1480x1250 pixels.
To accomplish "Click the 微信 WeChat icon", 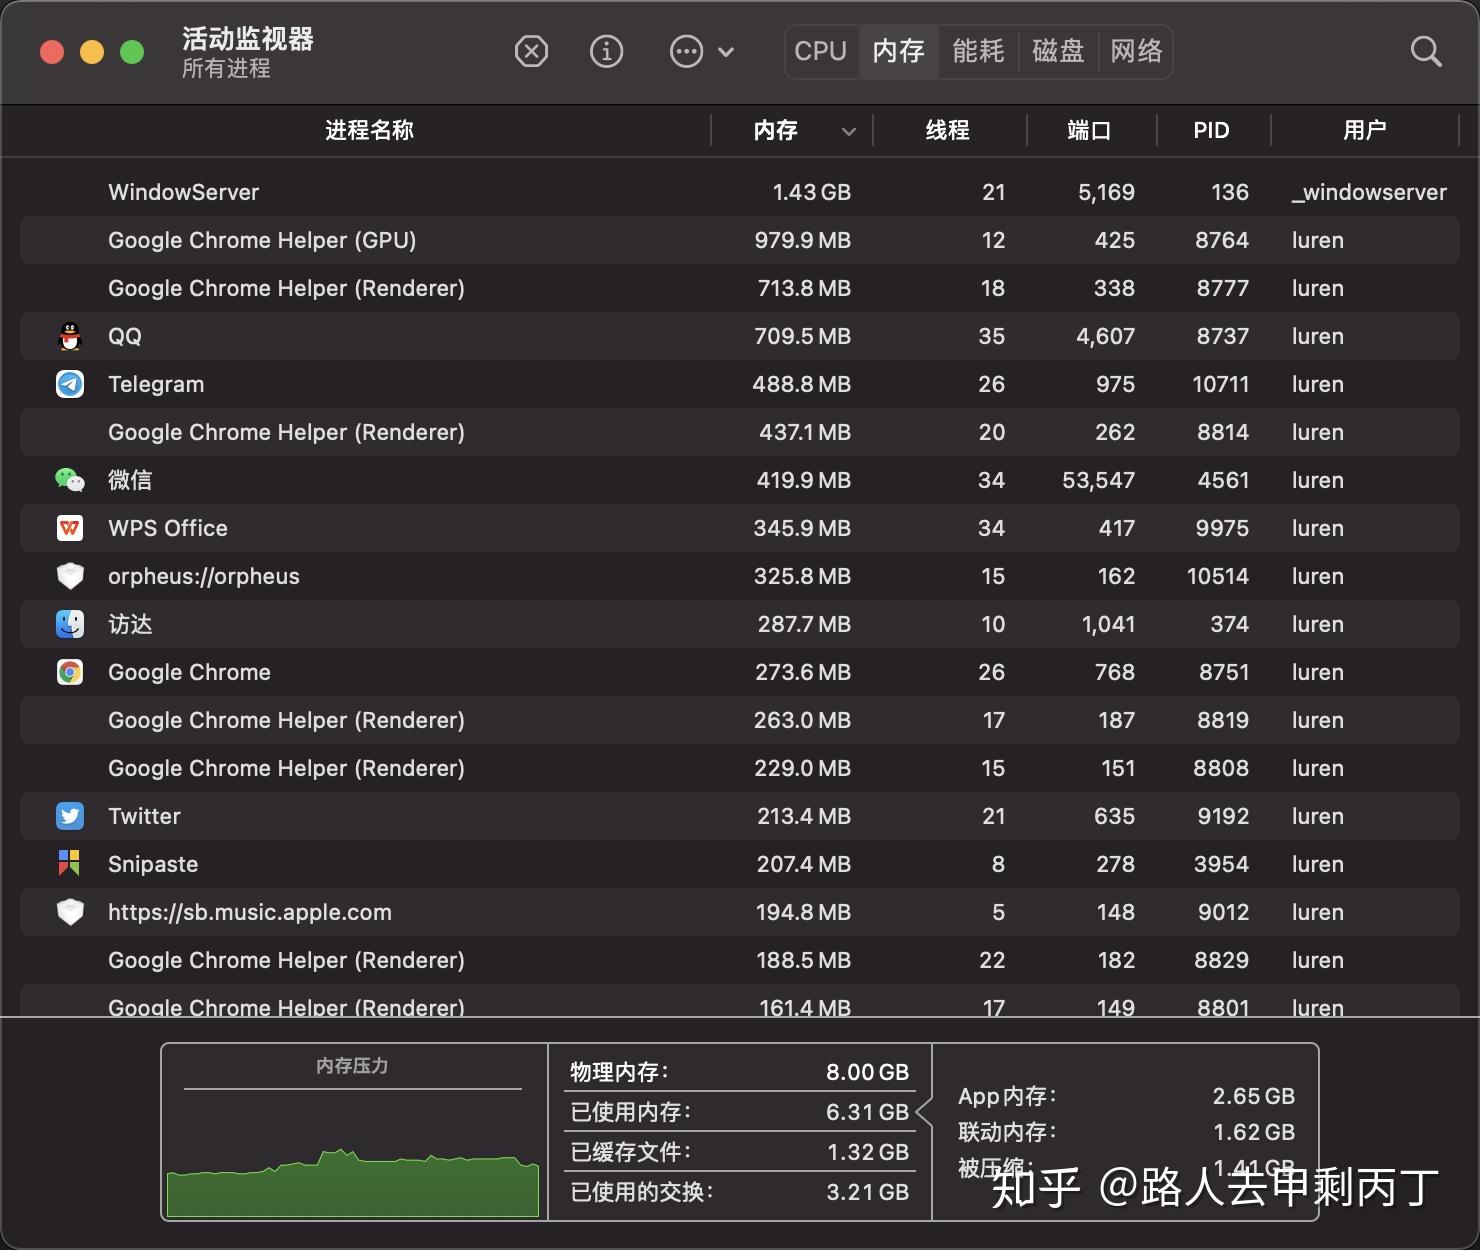I will (x=70, y=480).
